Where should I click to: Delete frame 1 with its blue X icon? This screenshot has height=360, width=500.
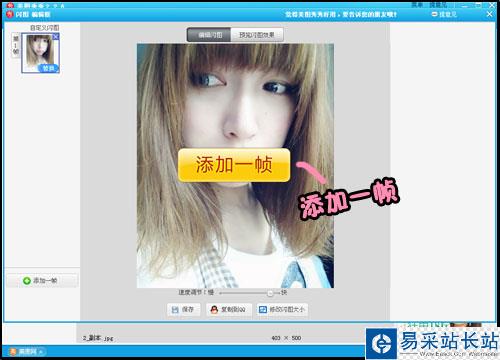pos(56,37)
